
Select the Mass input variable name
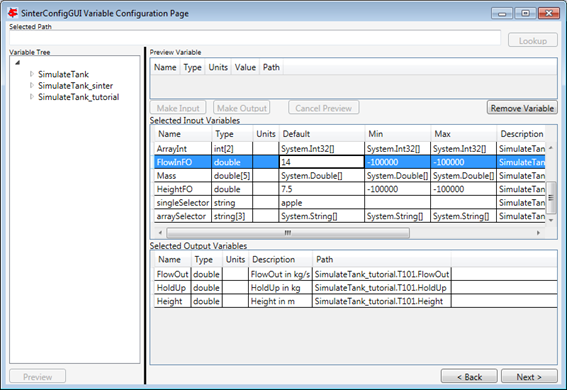pos(183,176)
